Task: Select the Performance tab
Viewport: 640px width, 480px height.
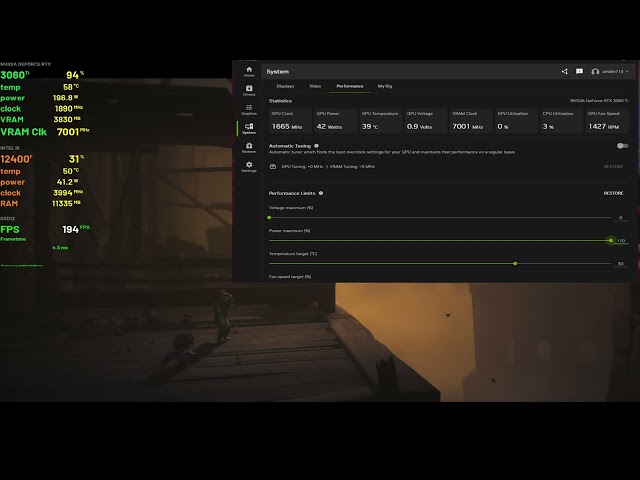Action: pyautogui.click(x=350, y=86)
